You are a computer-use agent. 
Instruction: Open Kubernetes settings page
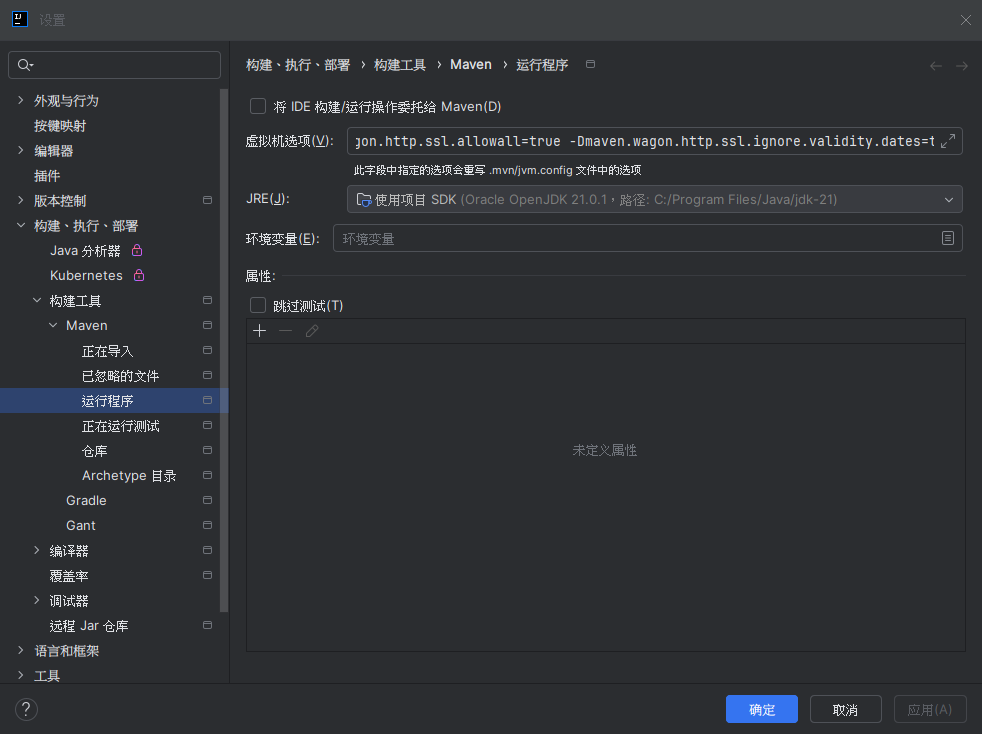click(86, 276)
